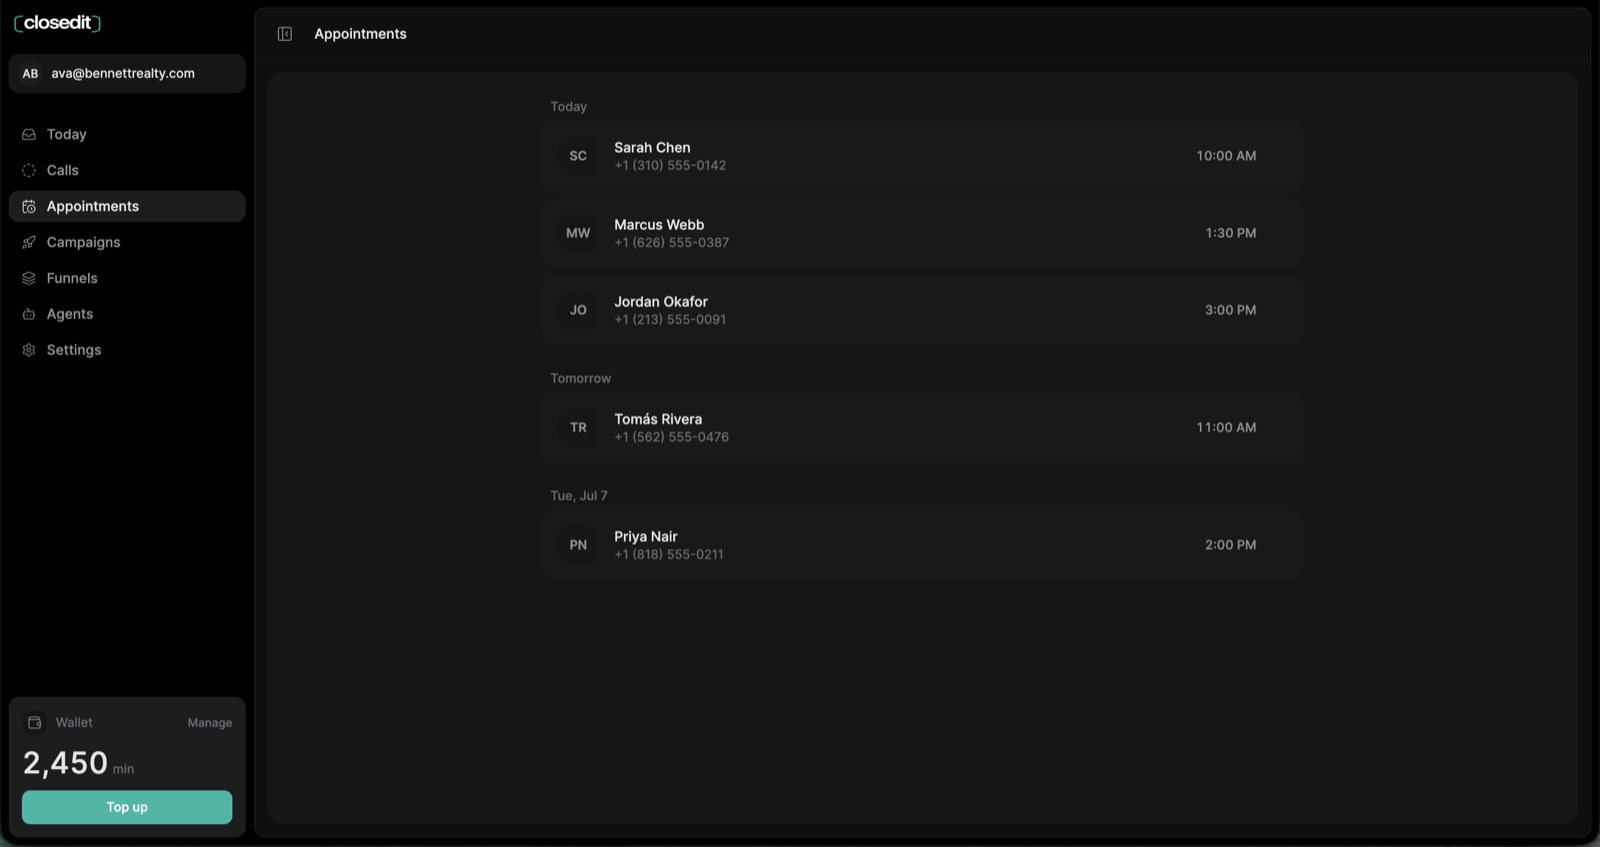Open the Appointments menu item

click(127, 206)
